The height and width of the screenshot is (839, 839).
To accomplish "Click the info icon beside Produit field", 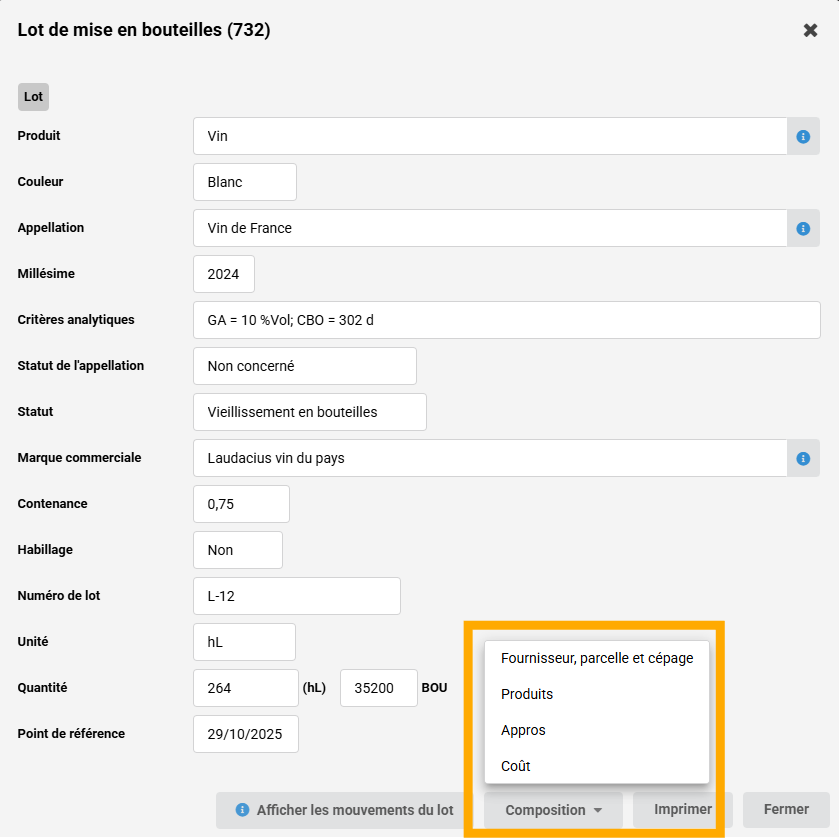I will tap(803, 136).
